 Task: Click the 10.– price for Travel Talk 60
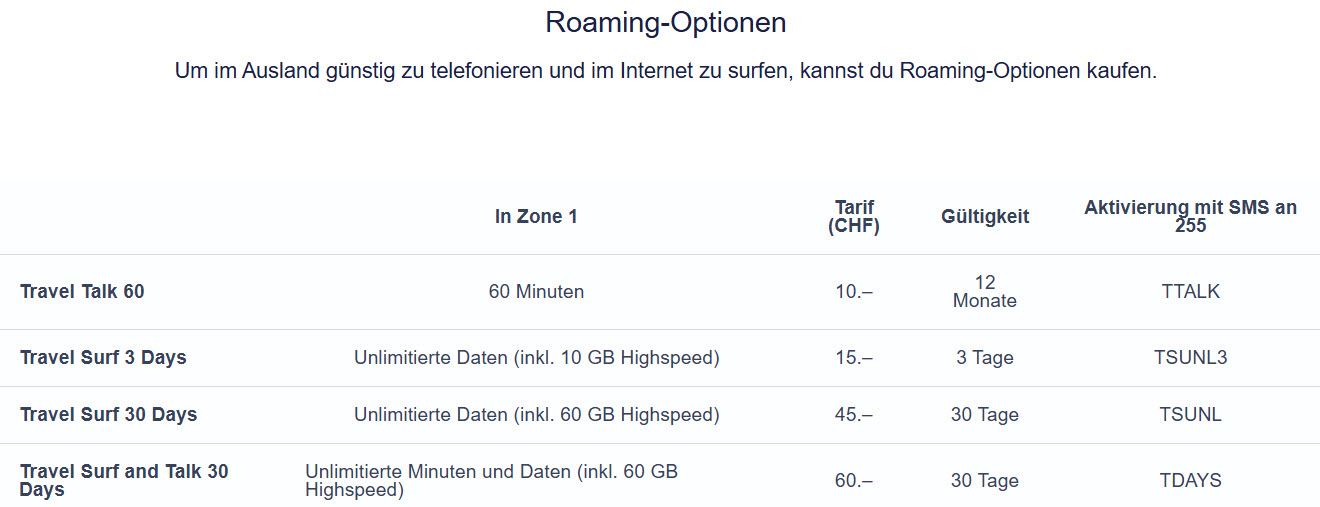click(854, 292)
